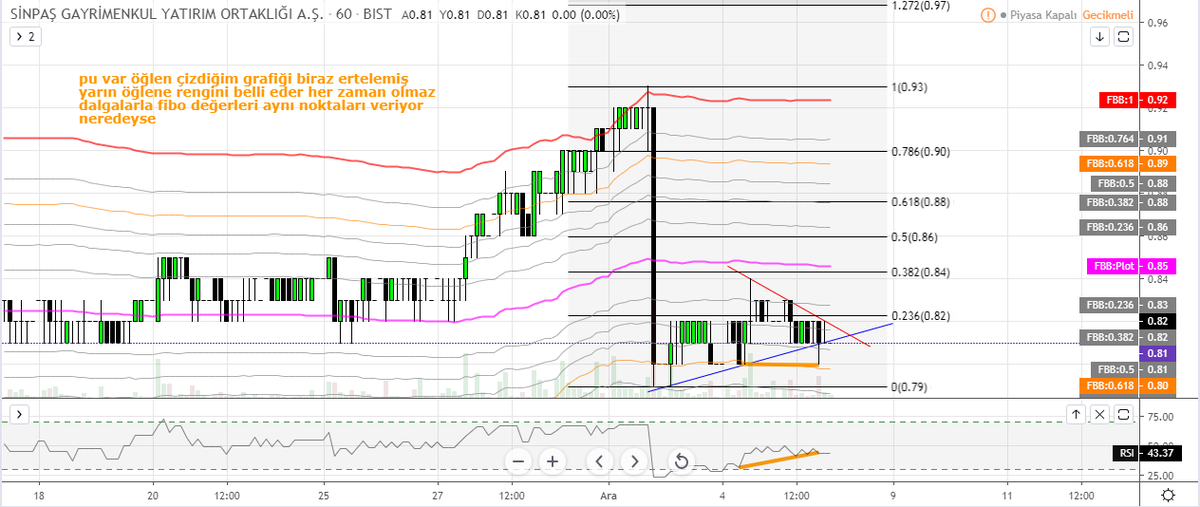The width and height of the screenshot is (1200, 507).
Task: Move main price pane down
Action: (1100, 37)
